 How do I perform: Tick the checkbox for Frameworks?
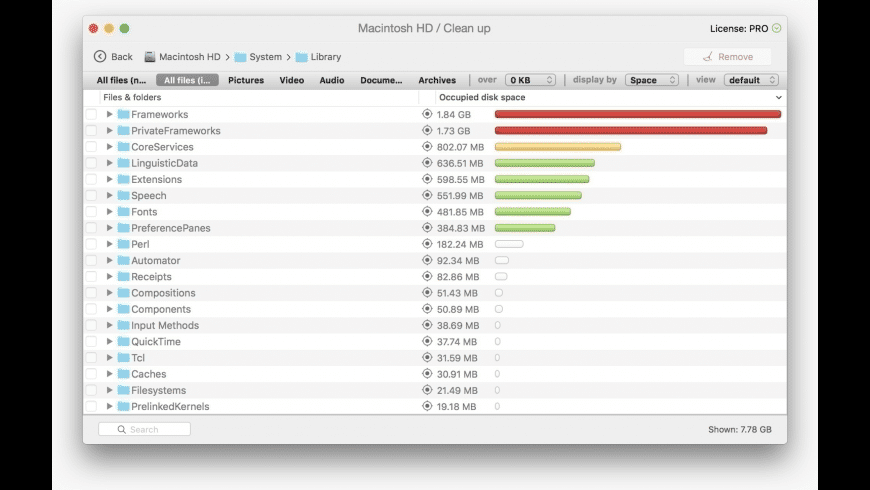point(92,114)
